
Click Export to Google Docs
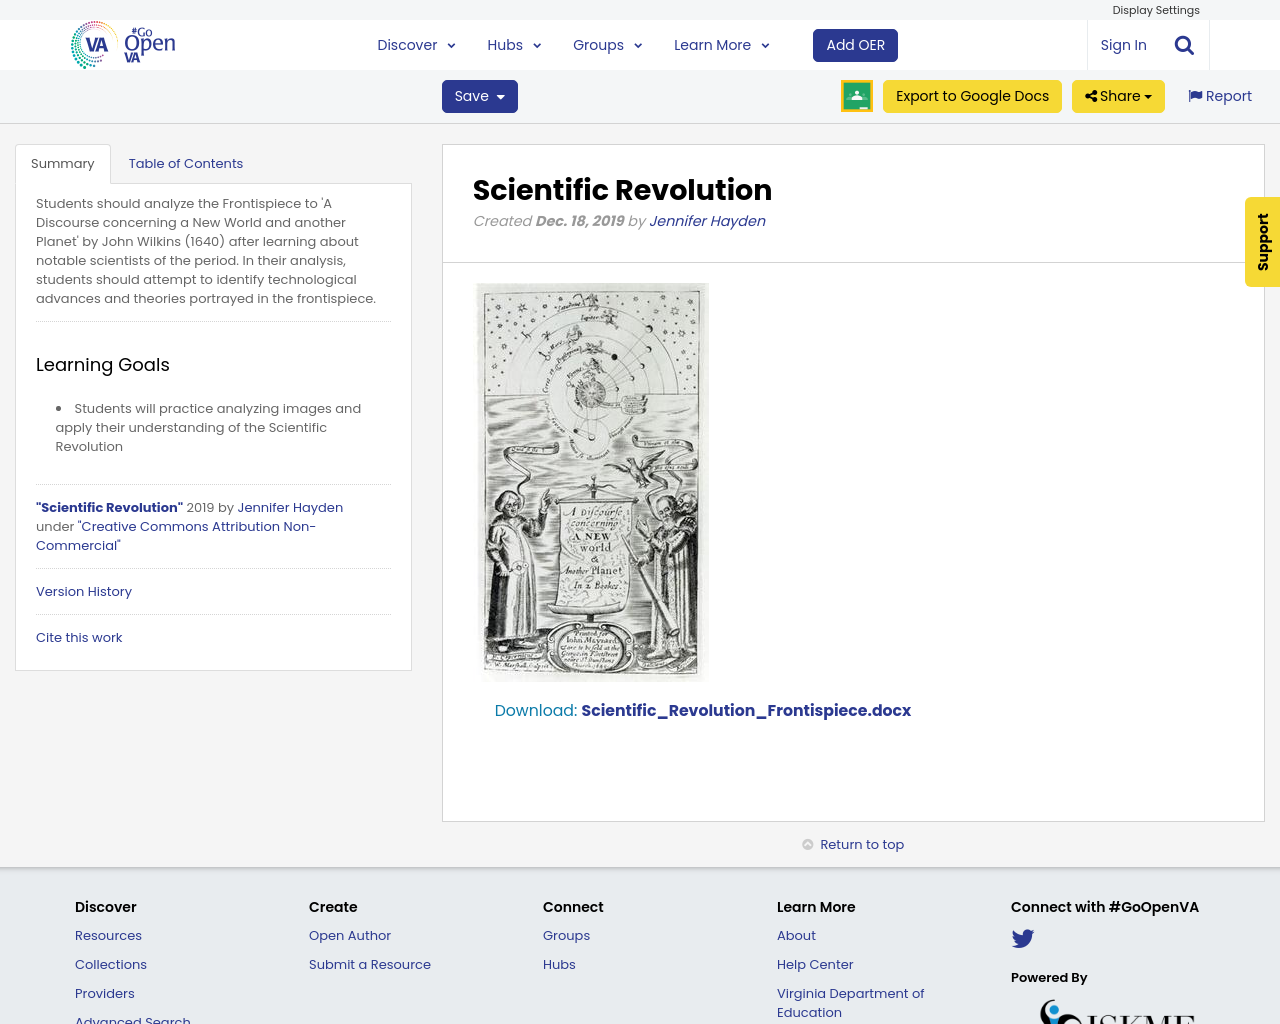[972, 96]
